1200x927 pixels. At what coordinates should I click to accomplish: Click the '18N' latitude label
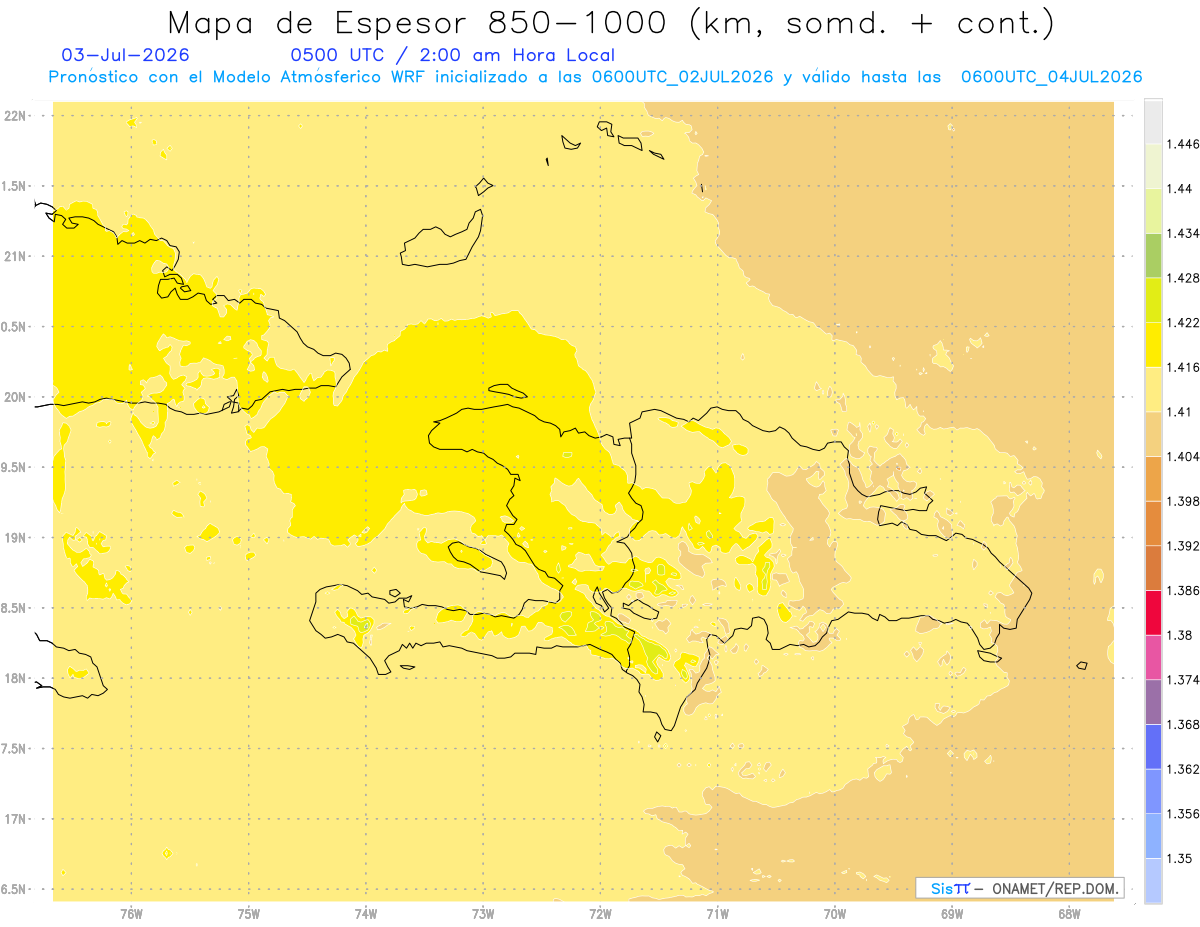(15, 679)
